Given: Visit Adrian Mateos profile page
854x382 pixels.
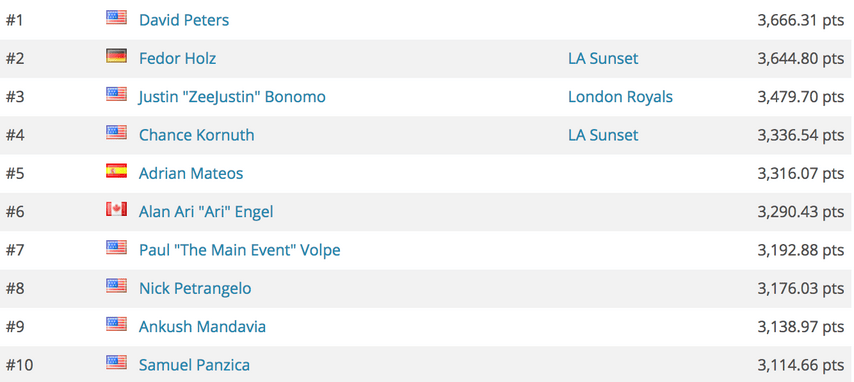Looking at the screenshot, I should [x=191, y=173].
